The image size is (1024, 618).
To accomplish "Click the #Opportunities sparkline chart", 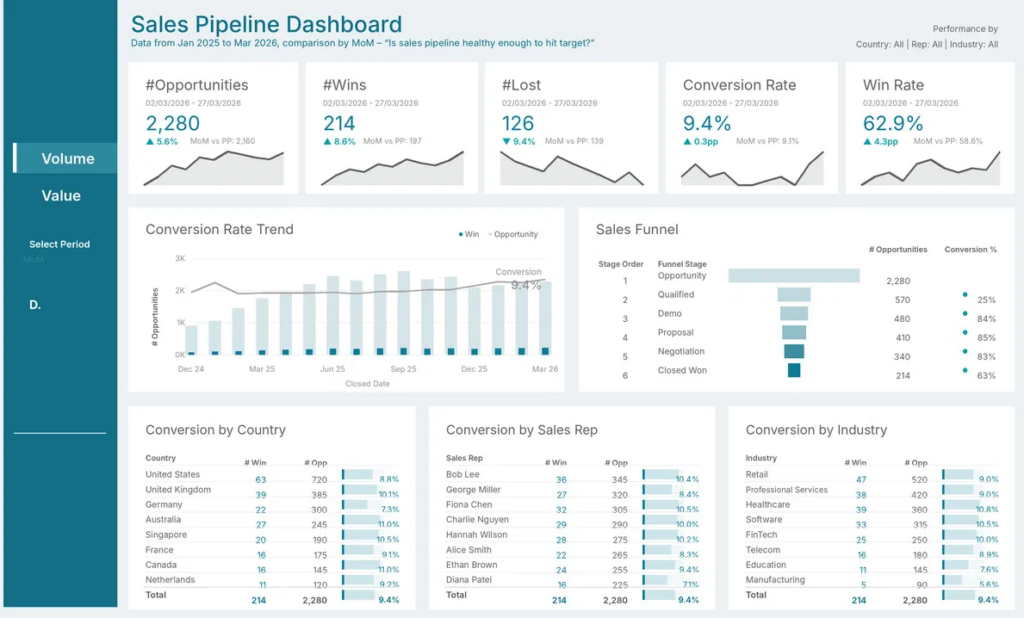I will (214, 169).
